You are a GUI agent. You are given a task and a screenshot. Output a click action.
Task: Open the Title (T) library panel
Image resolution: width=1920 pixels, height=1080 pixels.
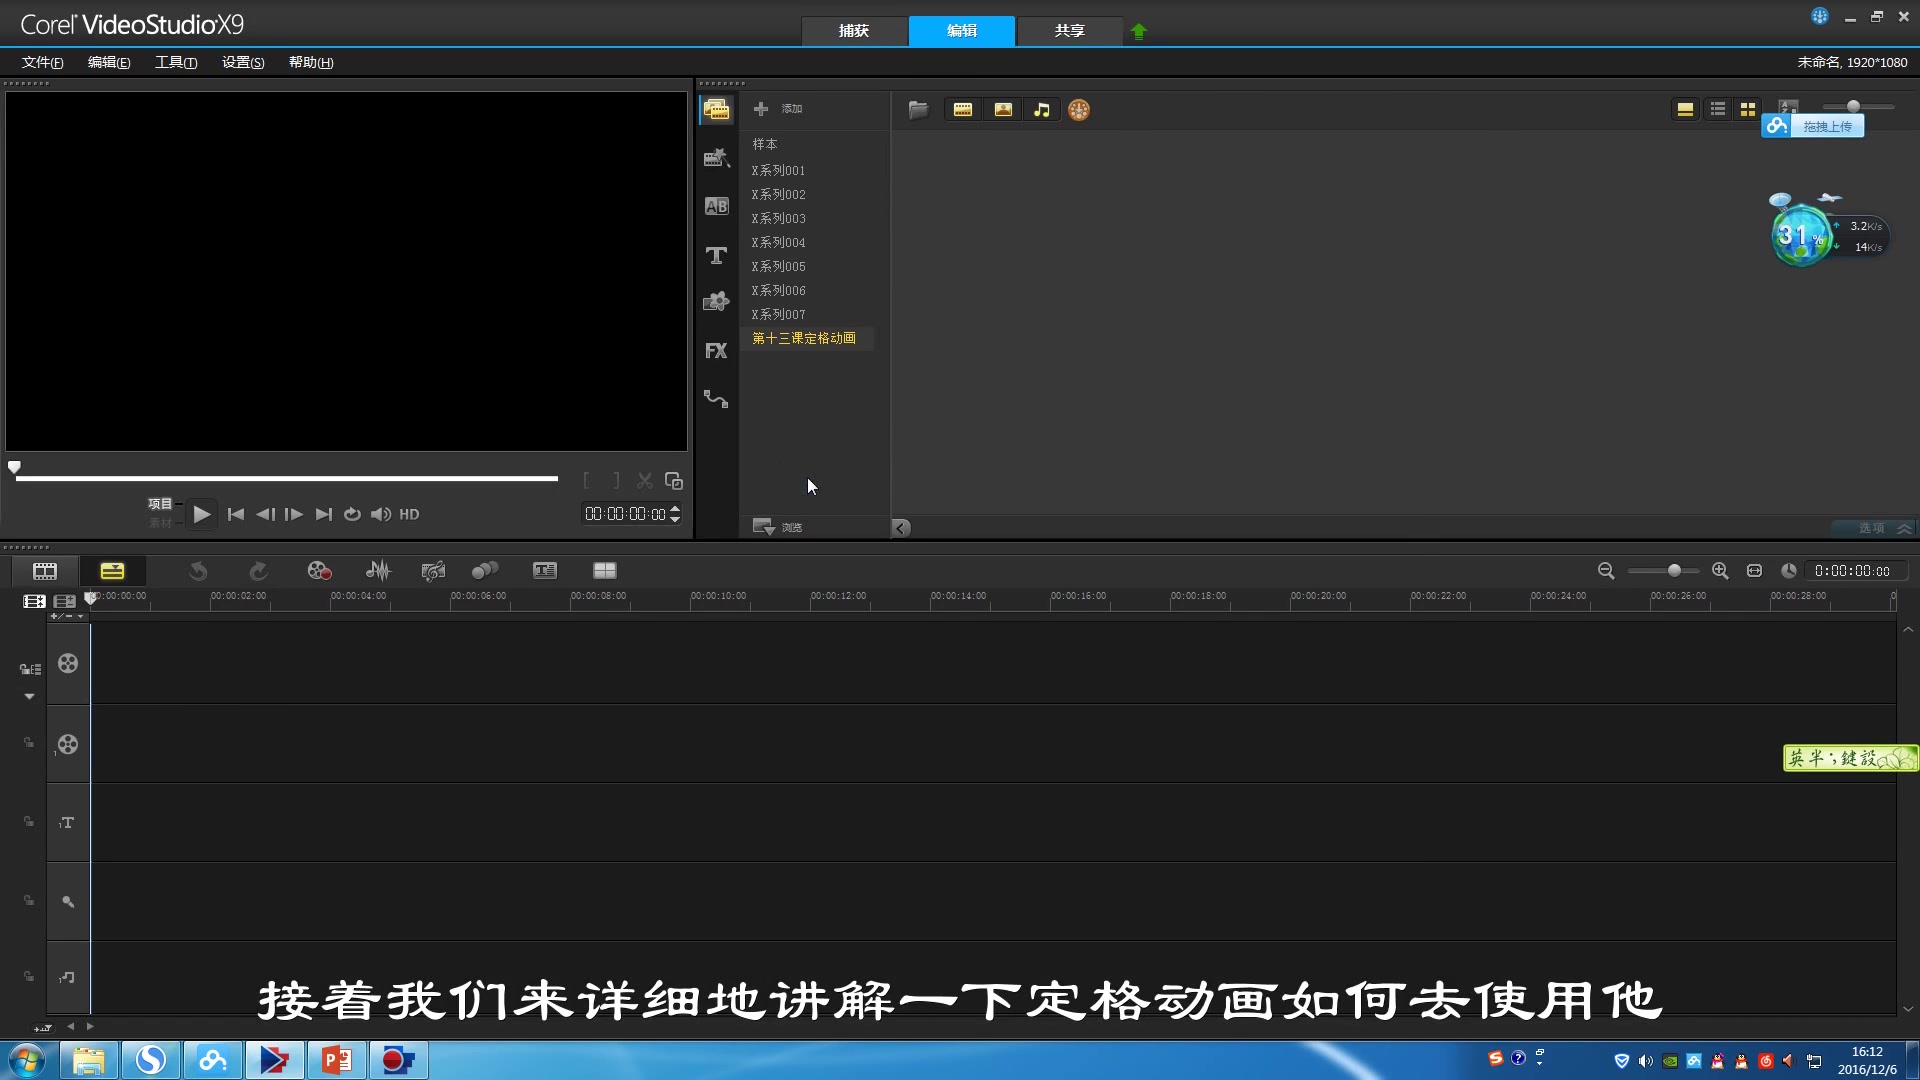(x=716, y=255)
